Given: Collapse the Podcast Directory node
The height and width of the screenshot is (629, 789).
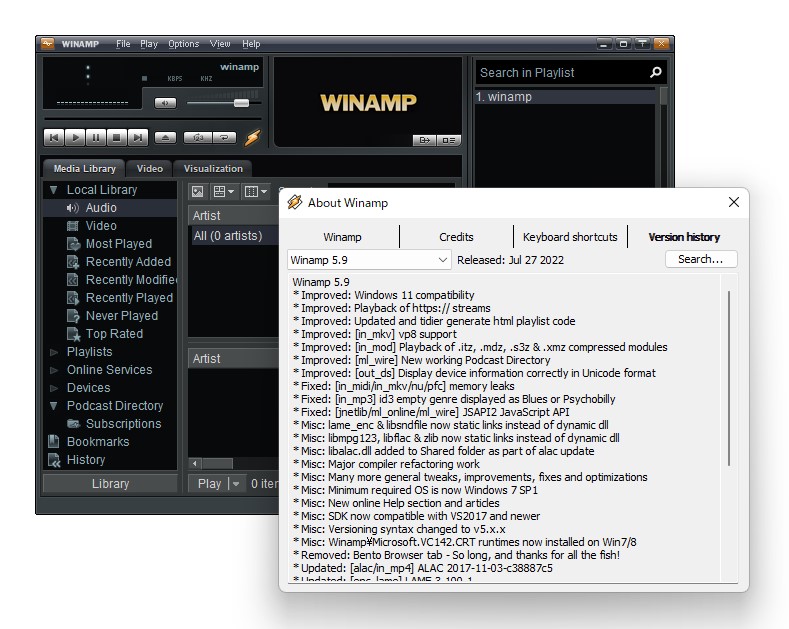Looking at the screenshot, I should click(53, 406).
